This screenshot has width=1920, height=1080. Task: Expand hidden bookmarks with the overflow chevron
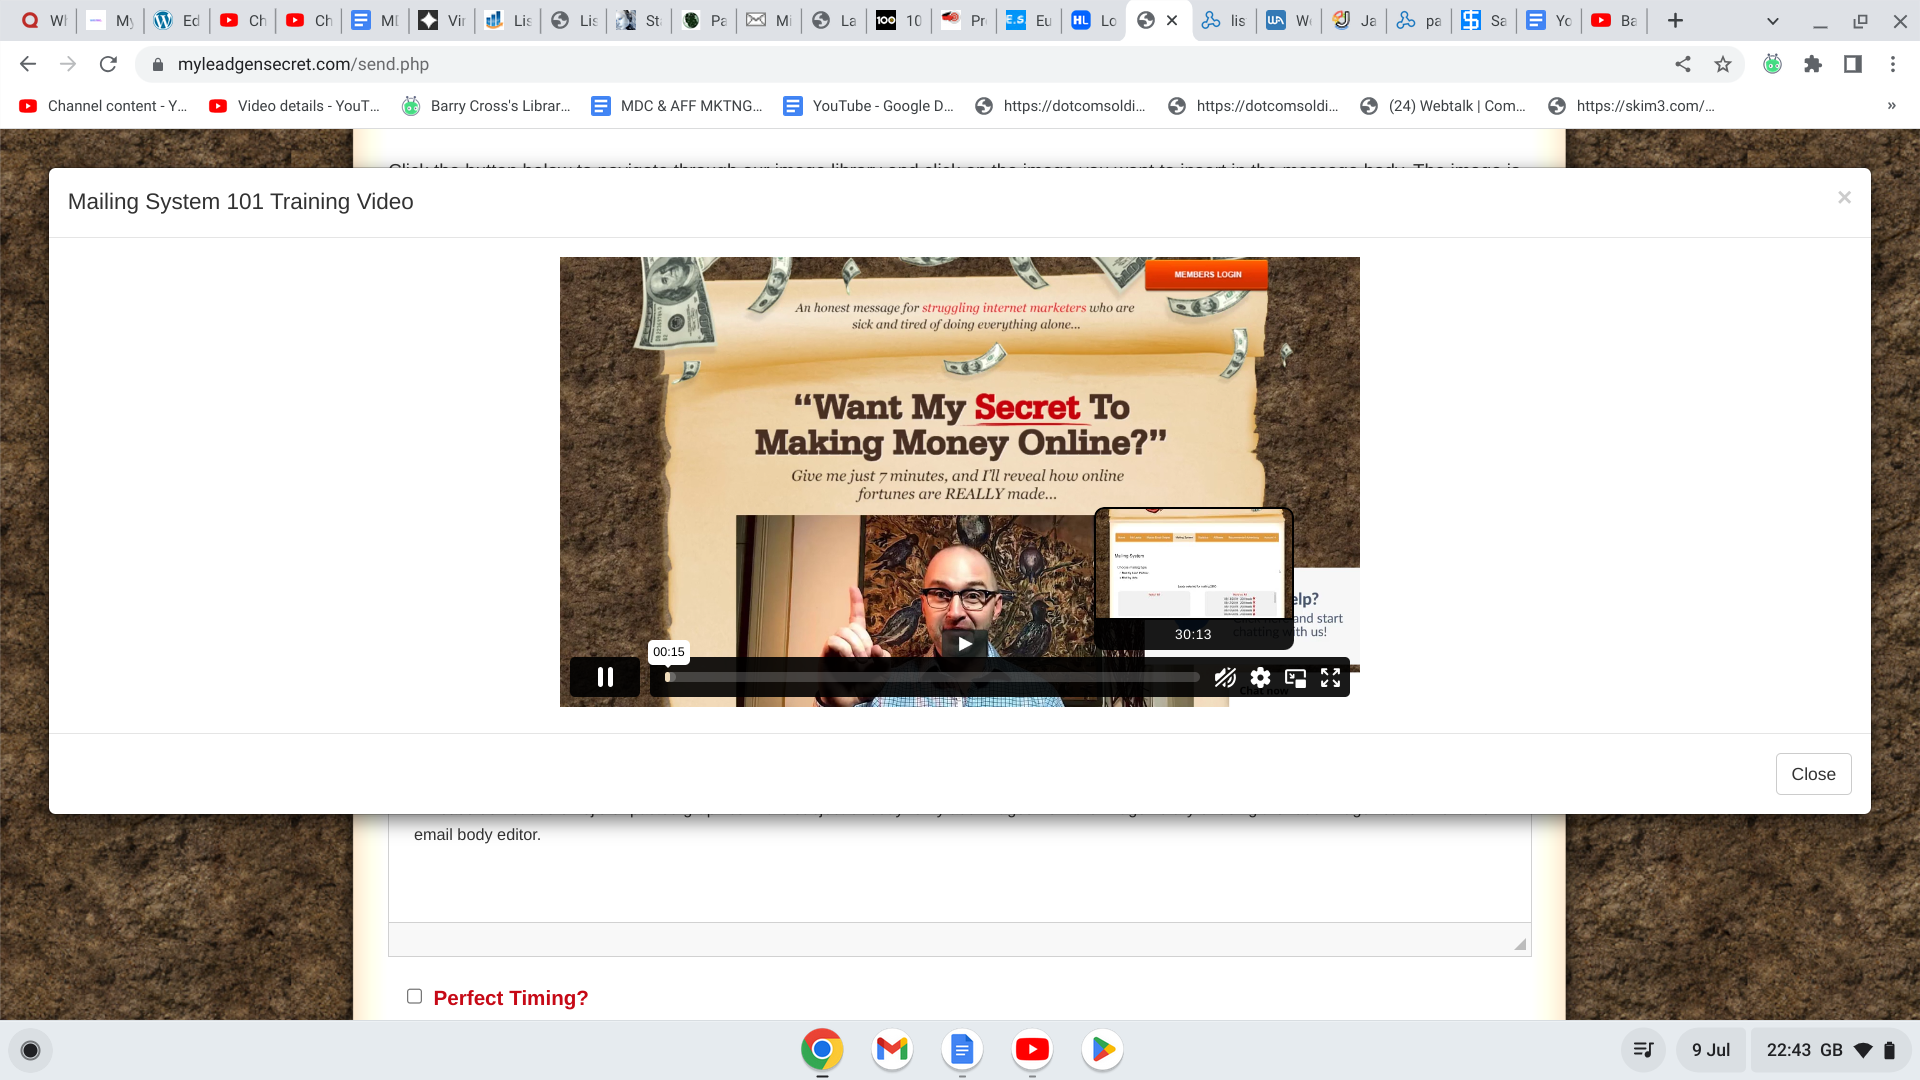pyautogui.click(x=1891, y=106)
